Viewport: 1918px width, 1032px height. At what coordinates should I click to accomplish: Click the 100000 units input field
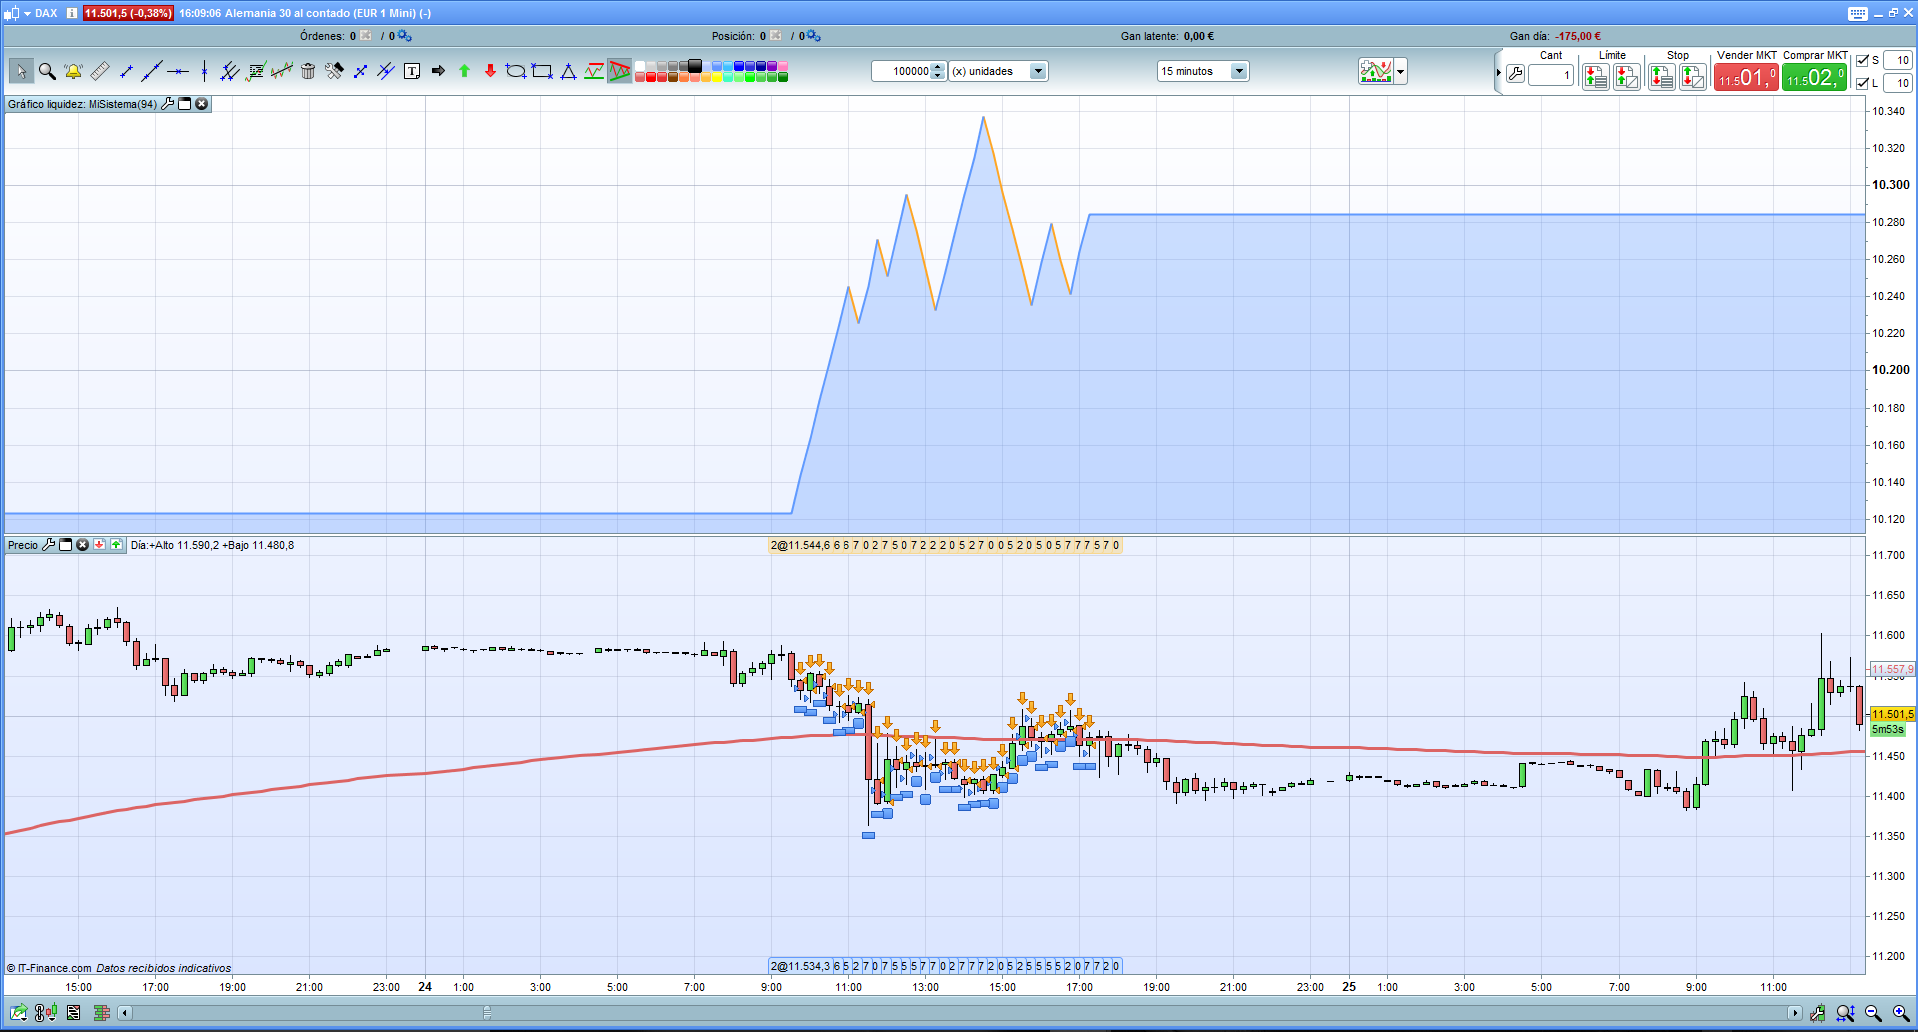click(902, 71)
